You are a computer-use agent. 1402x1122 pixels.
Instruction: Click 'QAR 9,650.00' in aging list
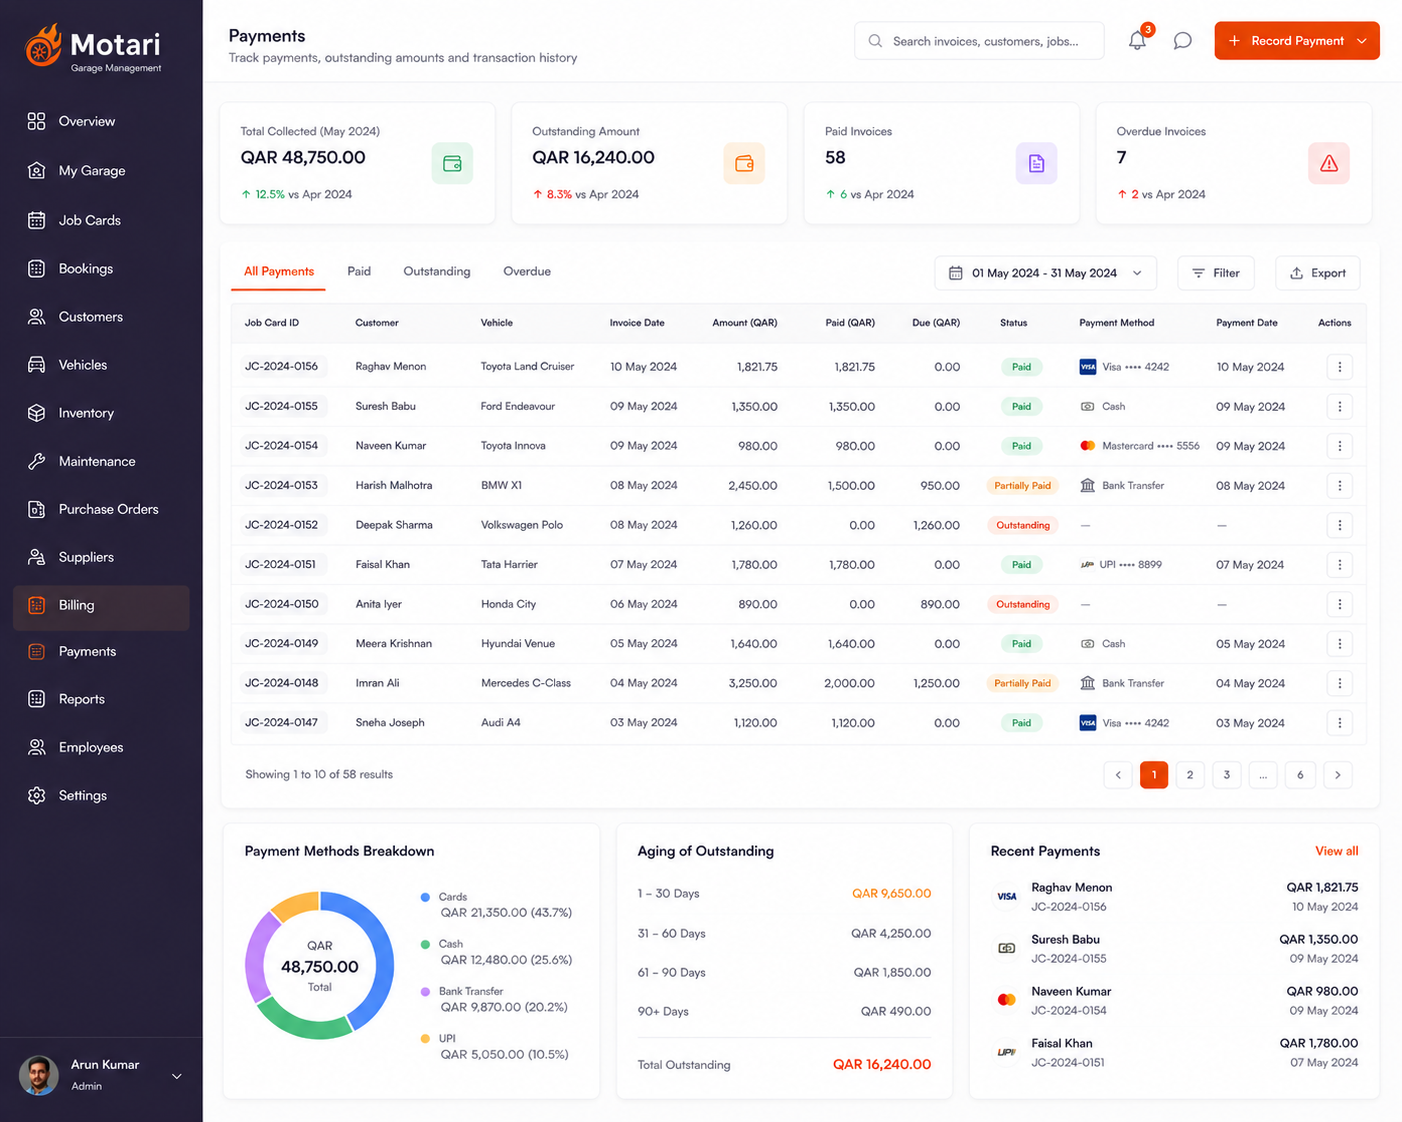(x=891, y=893)
